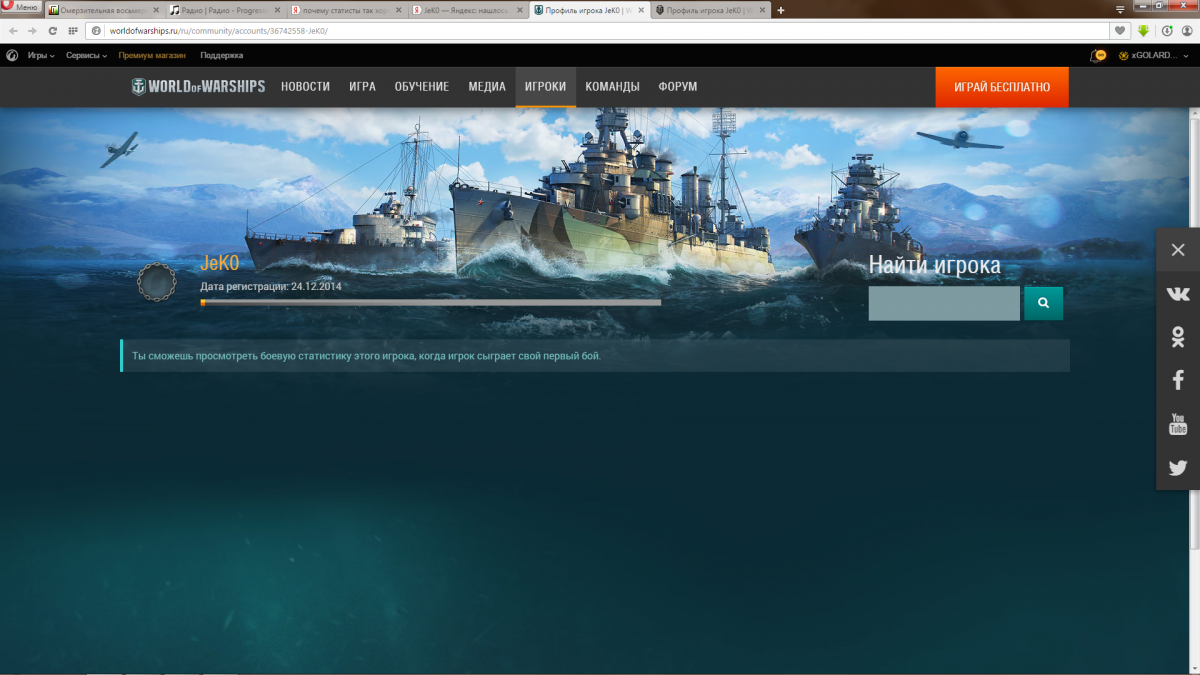Click the World of Warships logo
The width and height of the screenshot is (1200, 675).
pyautogui.click(x=198, y=87)
